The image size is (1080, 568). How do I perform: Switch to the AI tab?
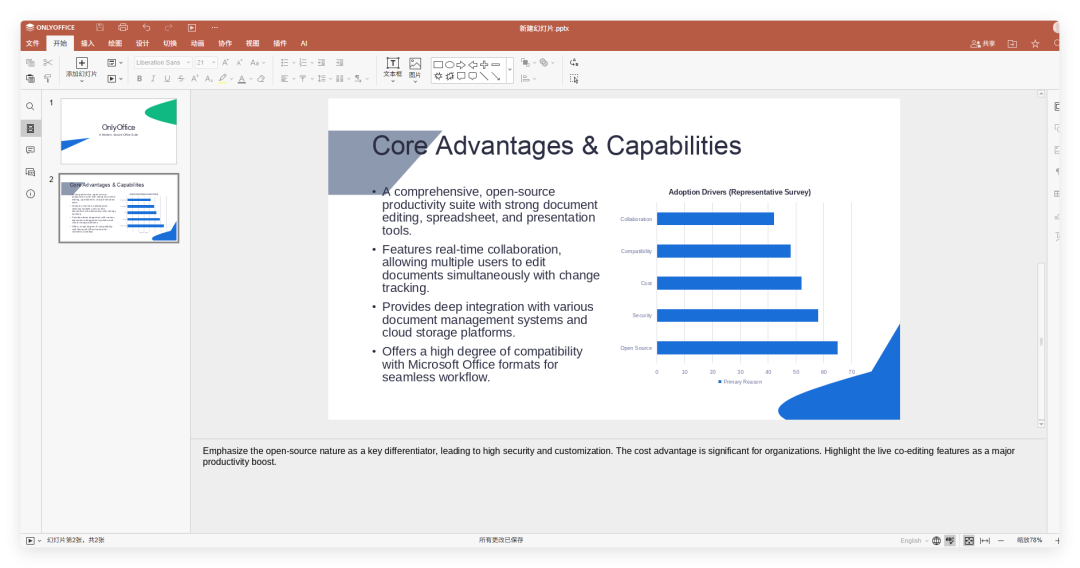(304, 43)
